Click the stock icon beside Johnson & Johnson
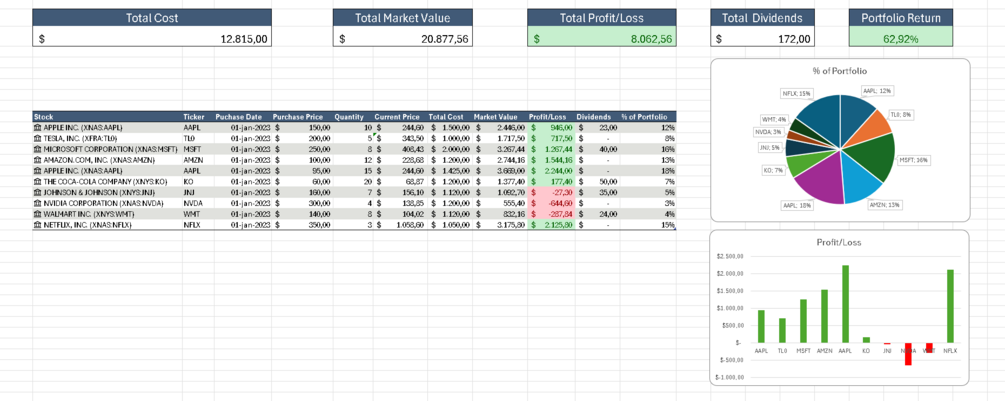Screen dimensions: 1005x401 click(38, 192)
